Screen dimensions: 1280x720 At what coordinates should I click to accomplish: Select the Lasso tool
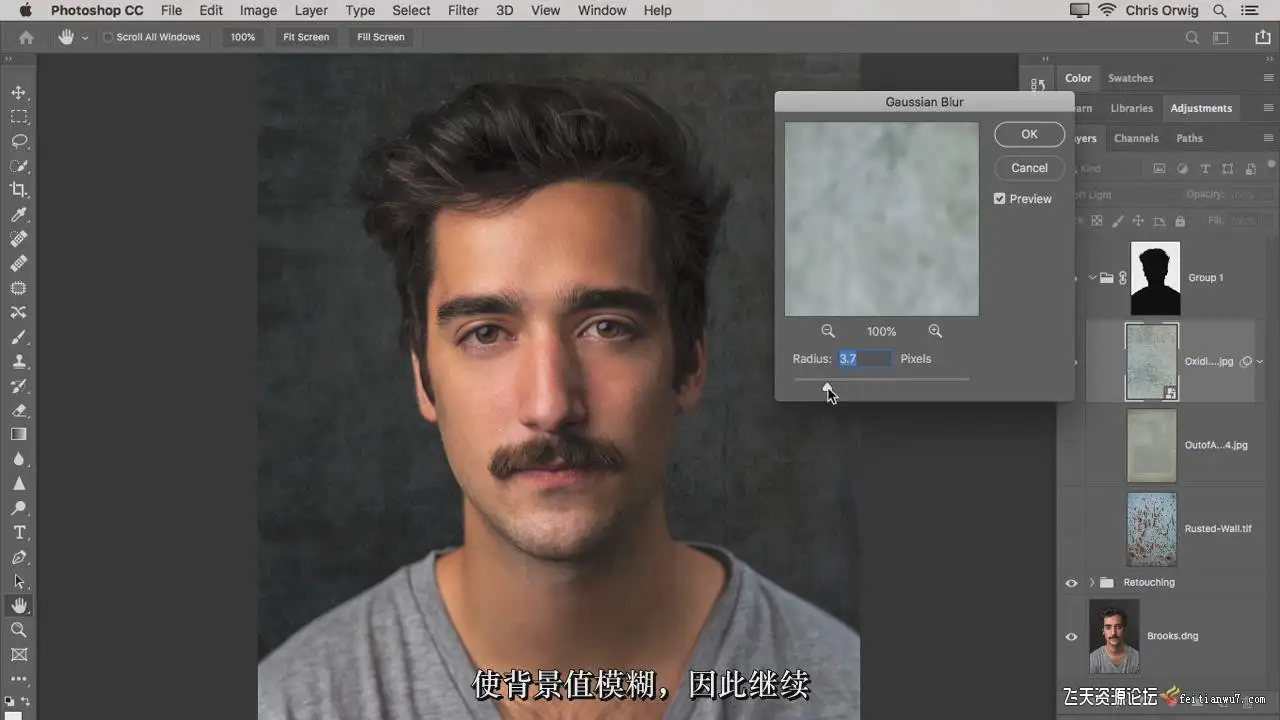18,141
